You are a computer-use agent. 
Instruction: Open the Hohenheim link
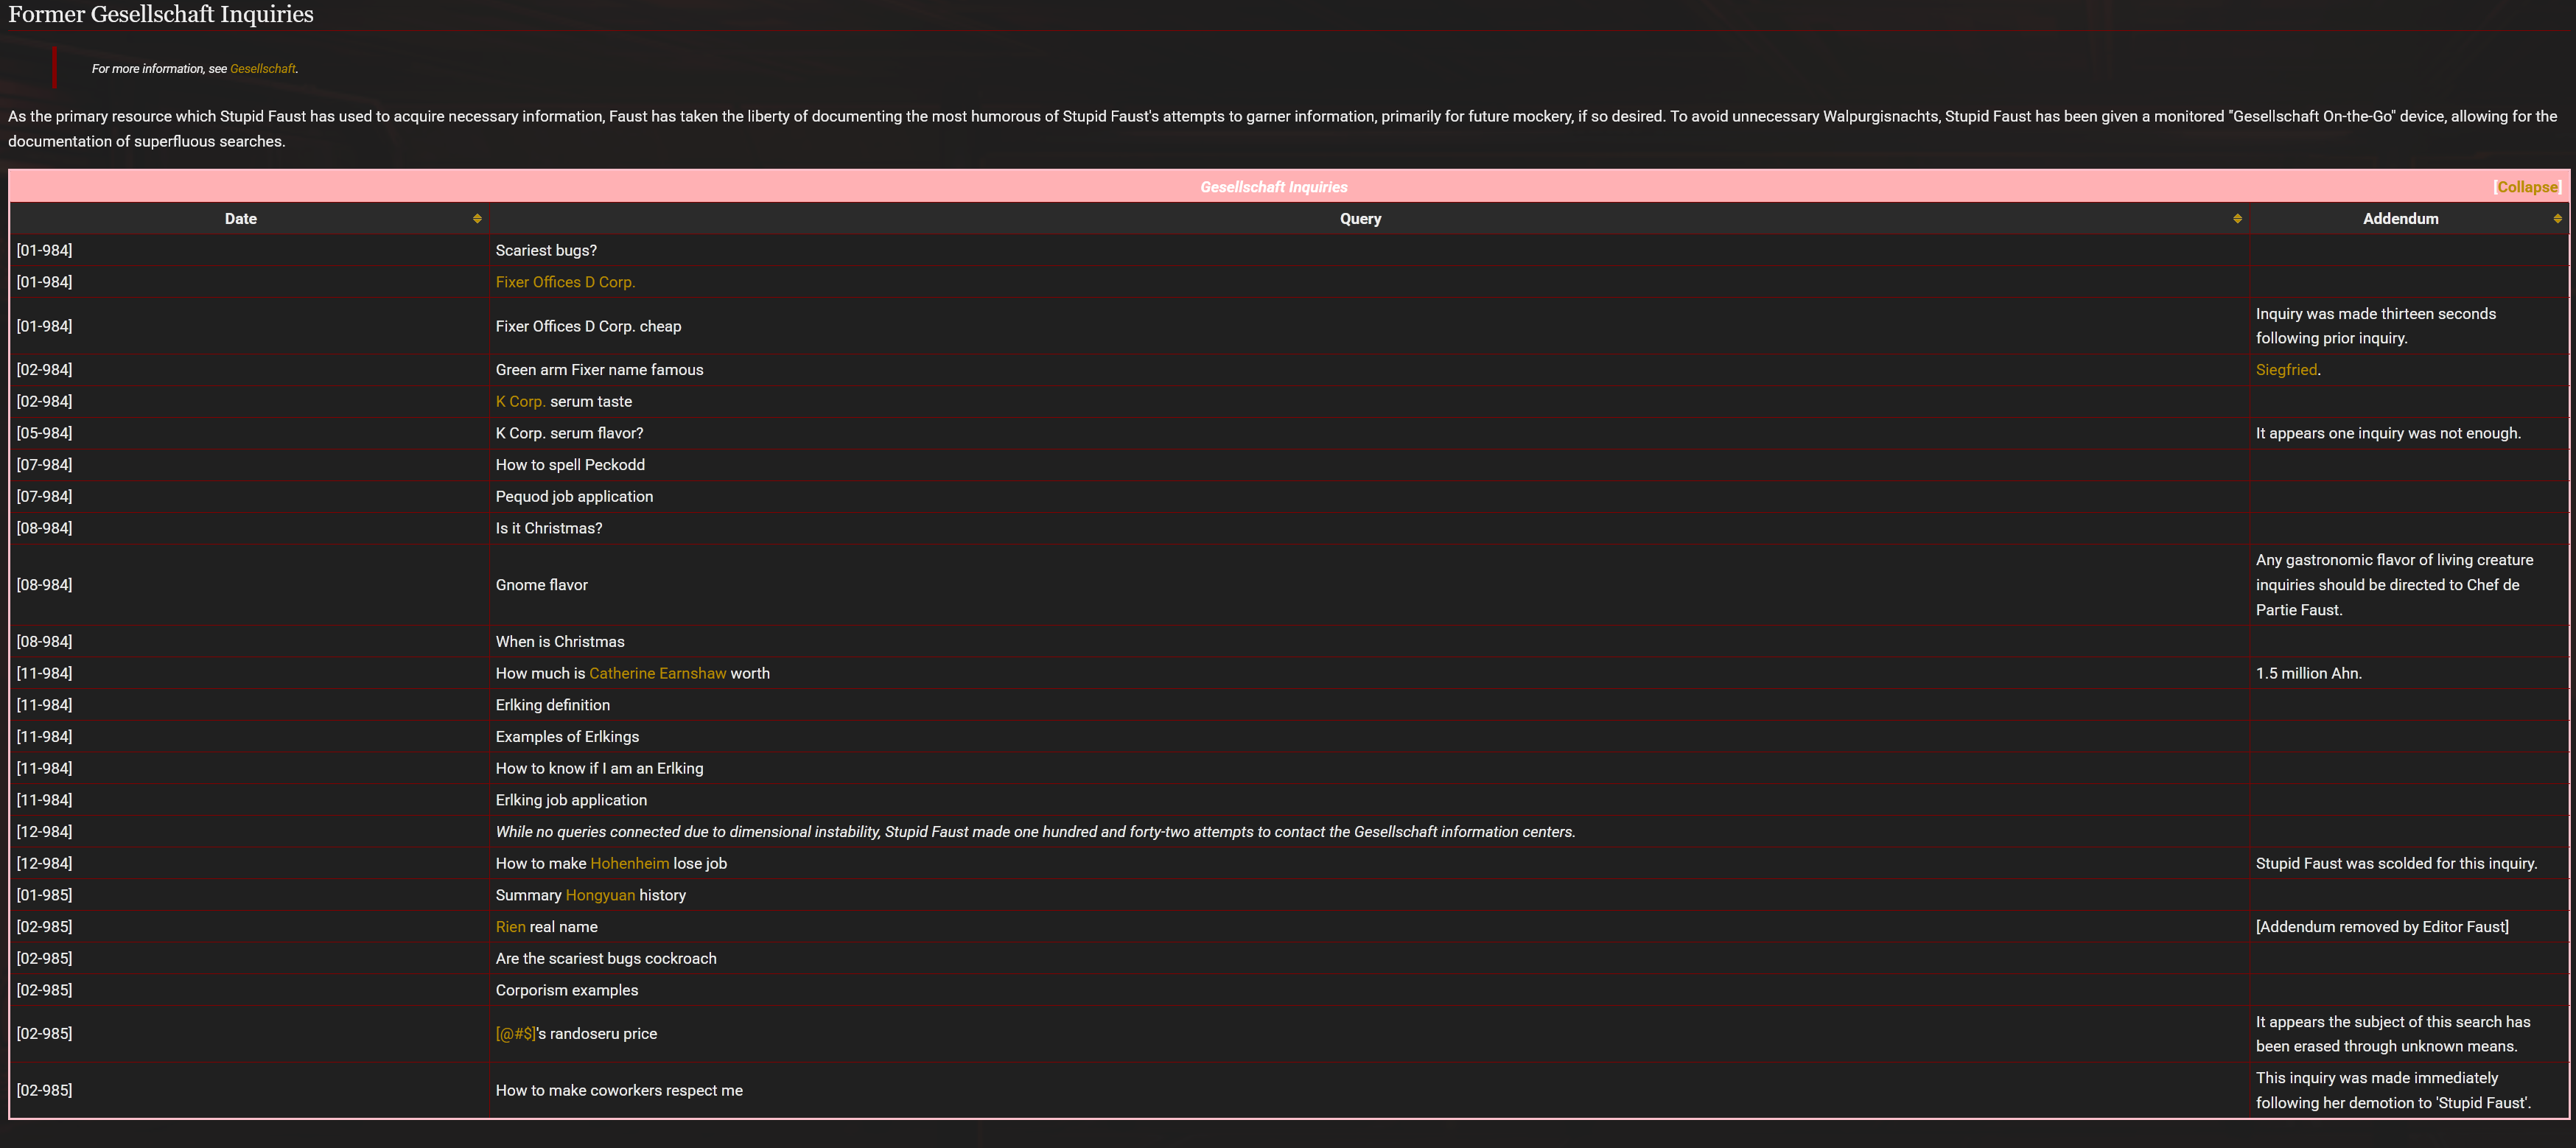629,863
